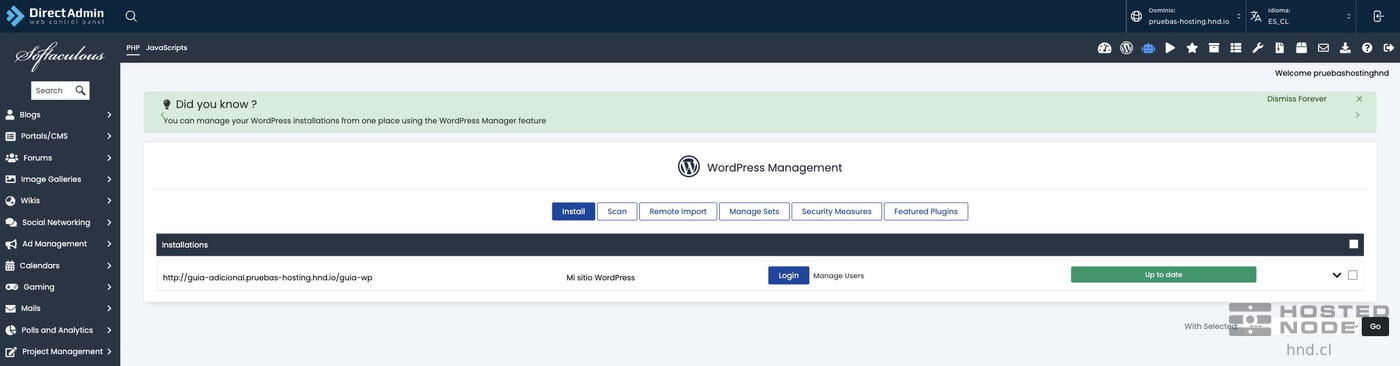Screen dimensions: 1400x366
Task: Open the task list icon in the toolbar
Action: pos(1236,48)
